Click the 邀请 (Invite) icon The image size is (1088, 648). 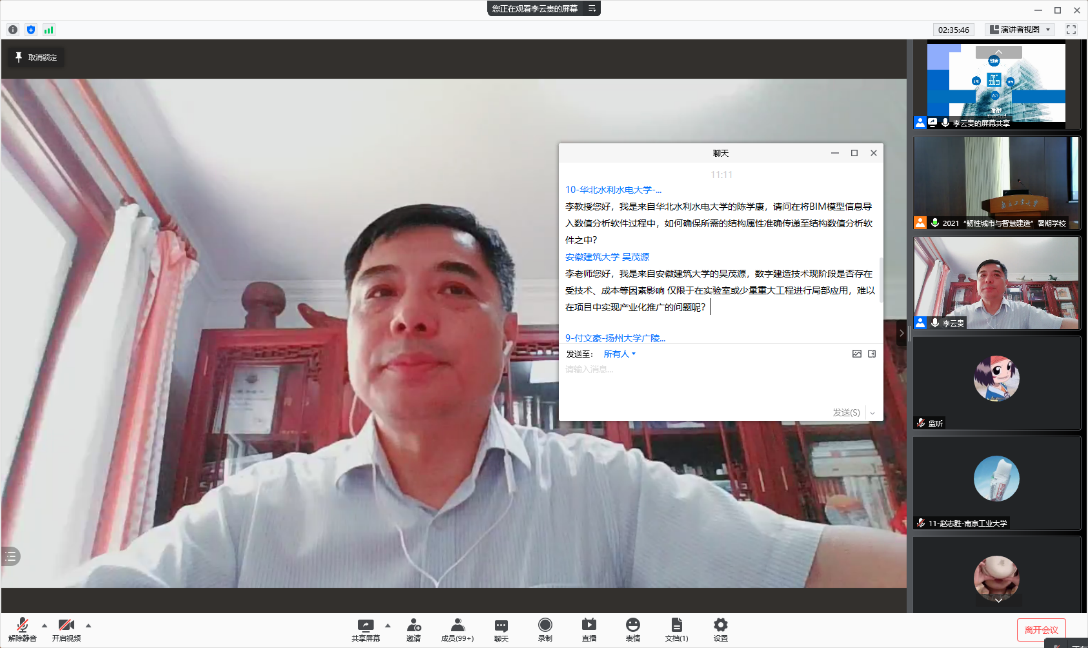point(413,627)
